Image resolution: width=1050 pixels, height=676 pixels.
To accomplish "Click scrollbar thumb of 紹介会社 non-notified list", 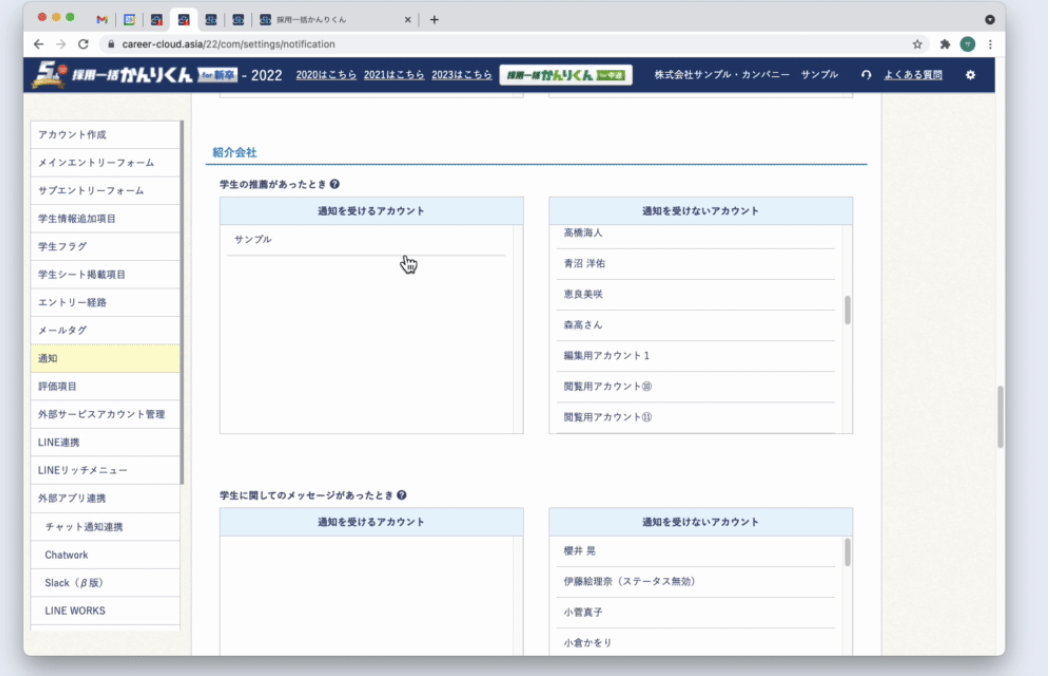I will (x=847, y=310).
